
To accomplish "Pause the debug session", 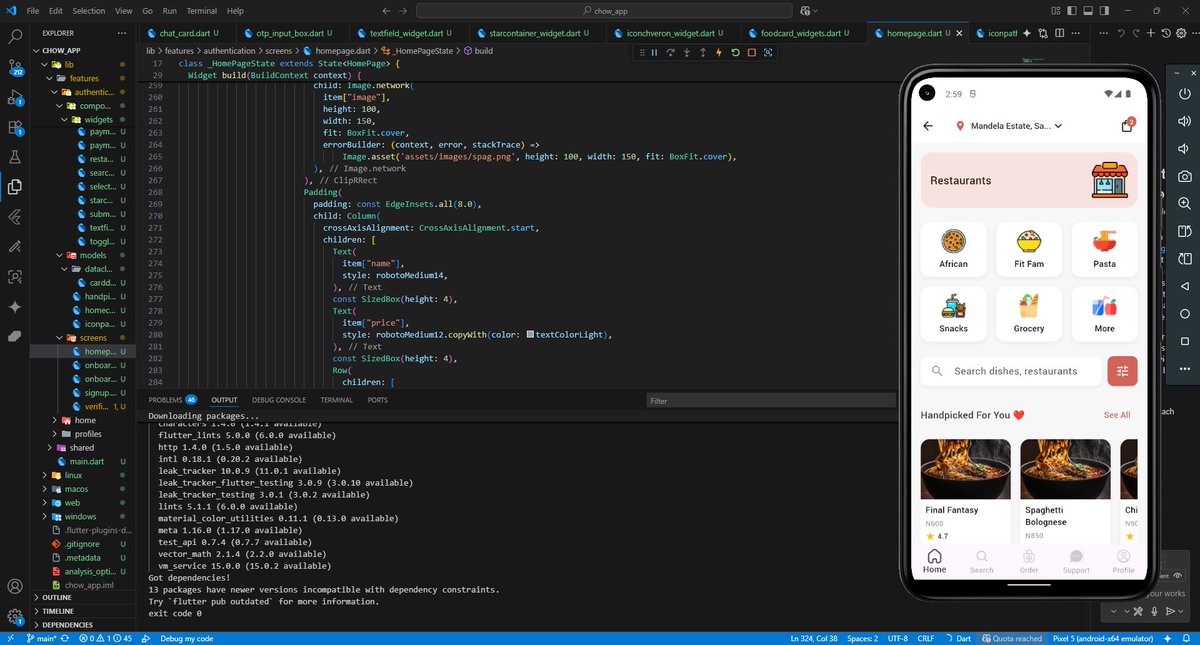I will pos(655,53).
